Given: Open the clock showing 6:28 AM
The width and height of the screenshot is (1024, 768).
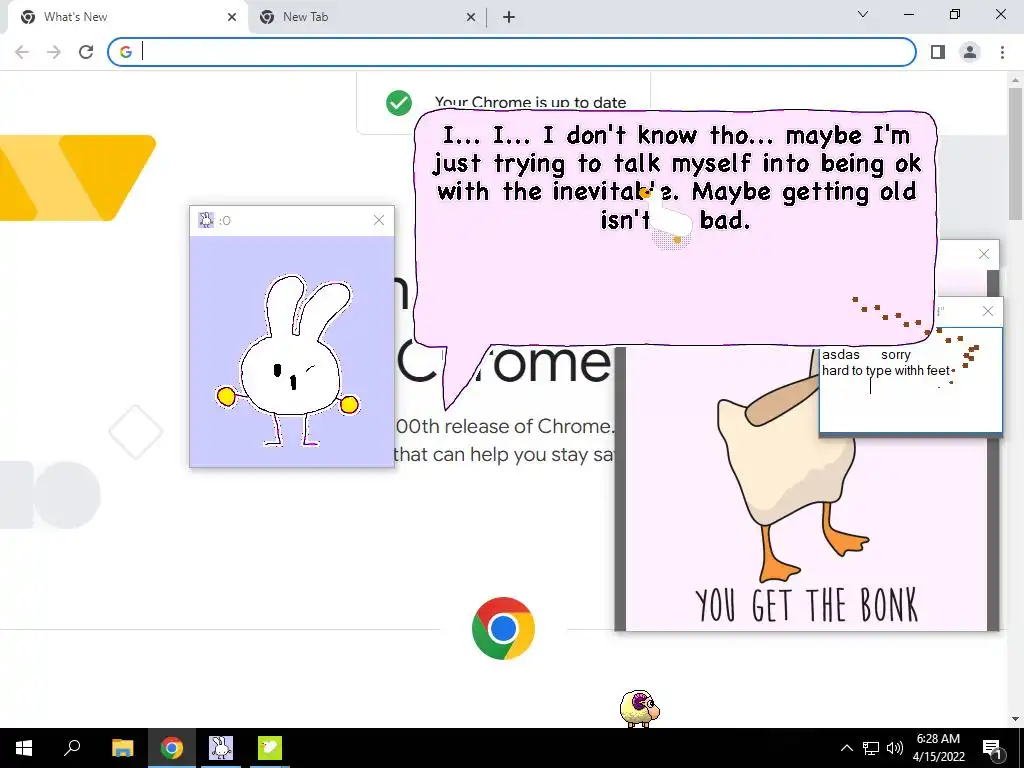Looking at the screenshot, I should [938, 748].
